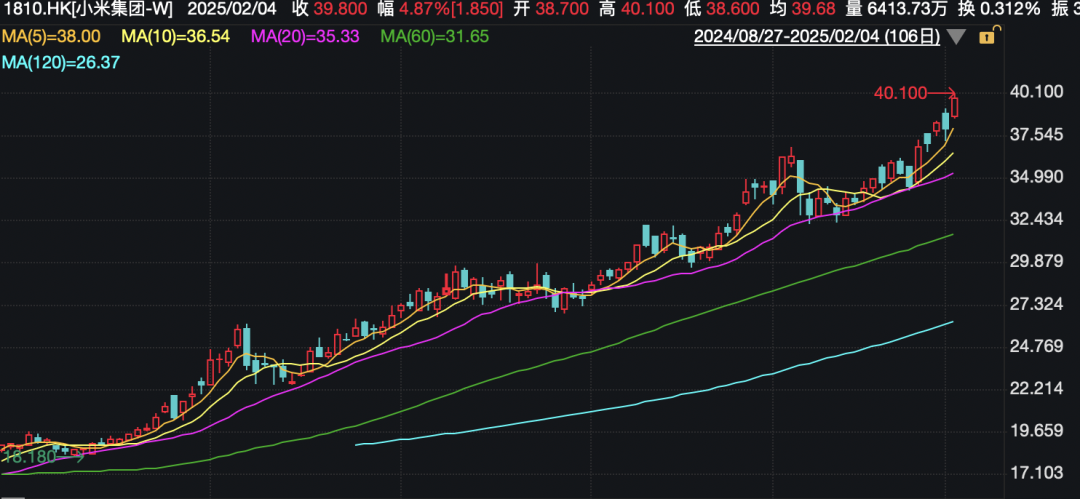1080x499 pixels.
Task: Click the date 2025/02/04 in header
Action: (x=233, y=10)
